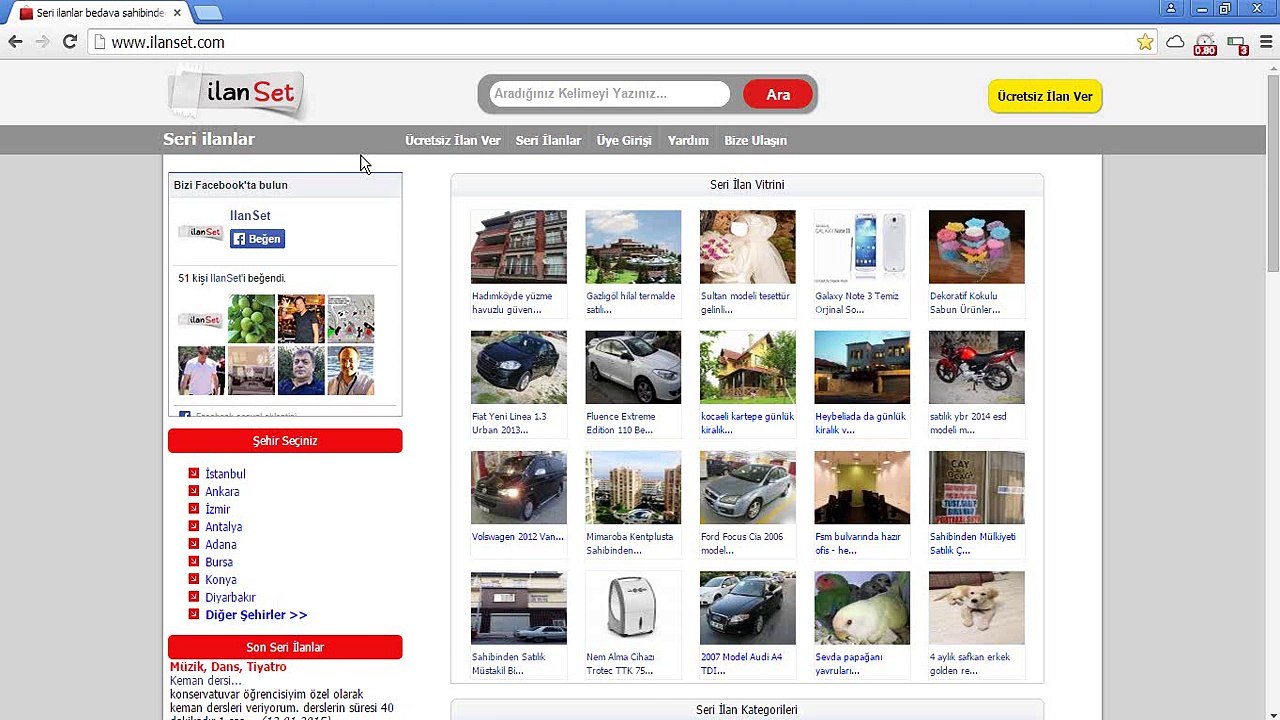Viewport: 1280px width, 720px height.
Task: Select Konya from the city list
Action: (x=221, y=580)
